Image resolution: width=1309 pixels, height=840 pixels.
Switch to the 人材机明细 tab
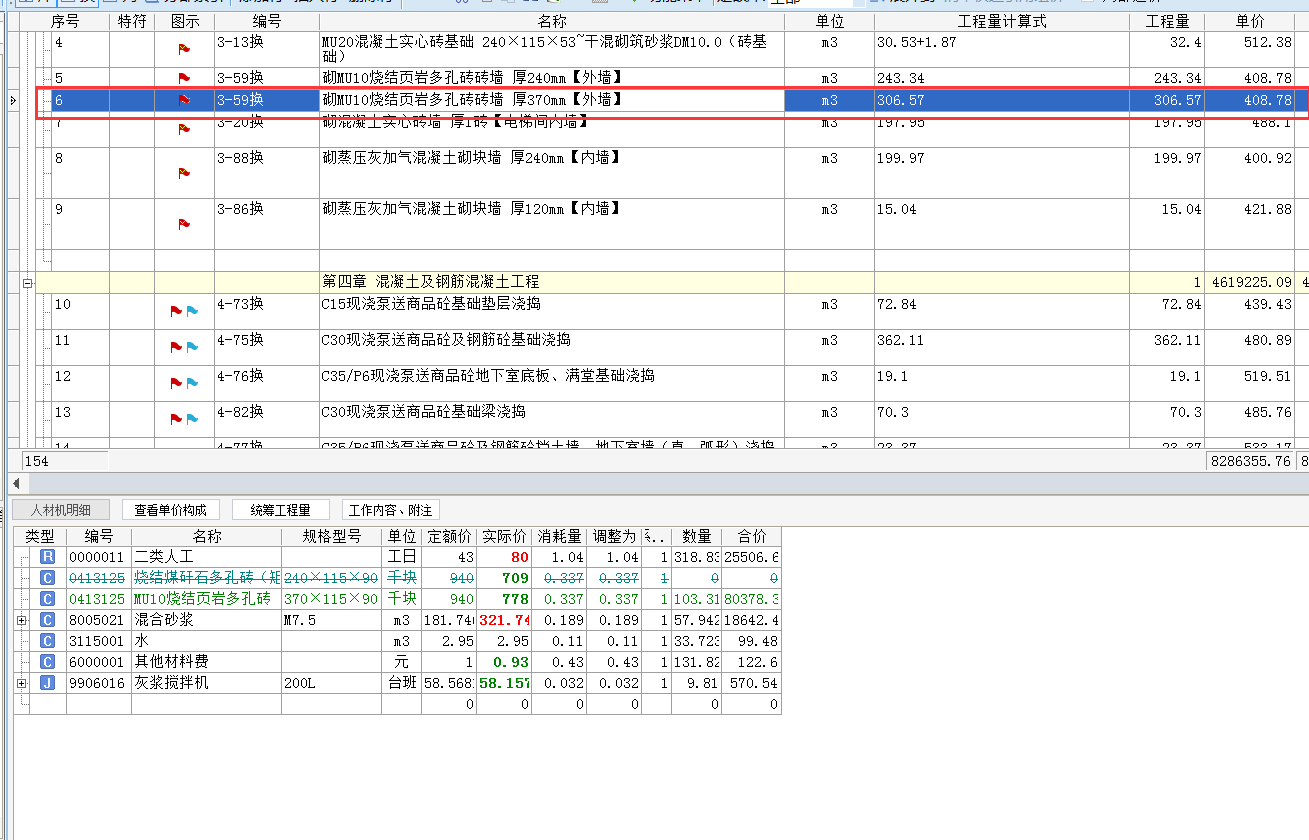pos(62,510)
